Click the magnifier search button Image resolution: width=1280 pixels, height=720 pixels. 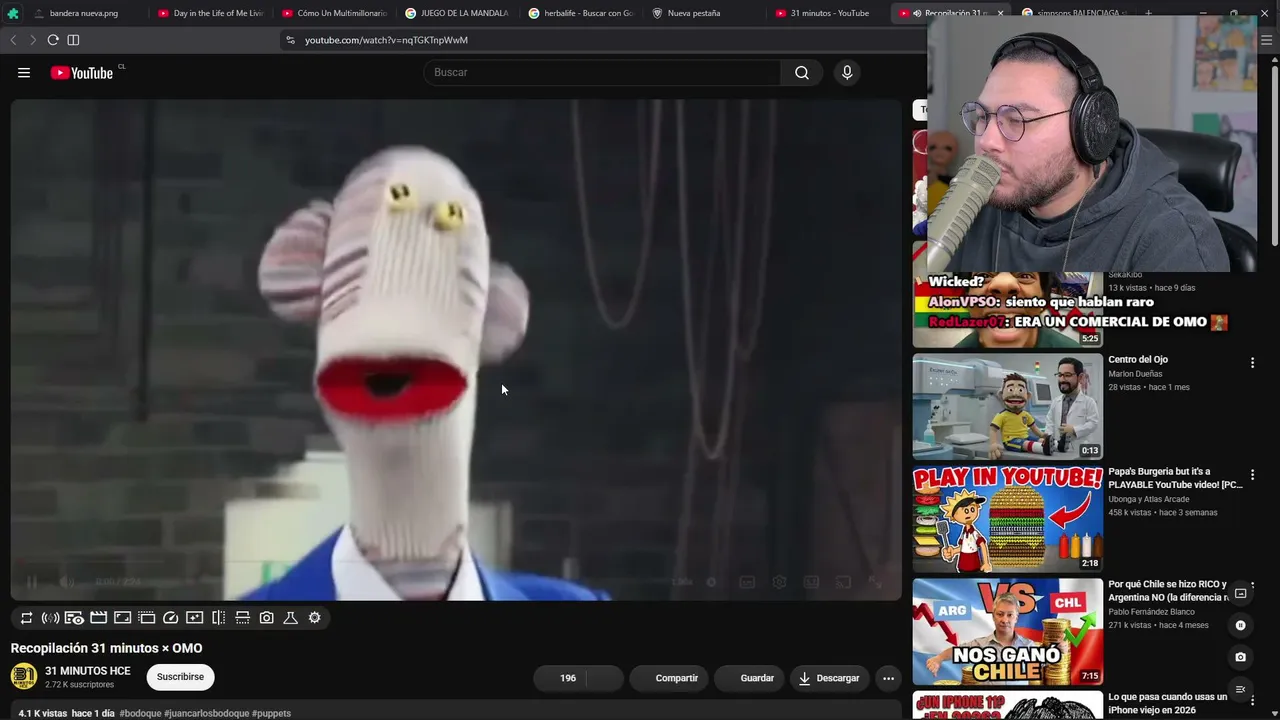[x=802, y=72]
